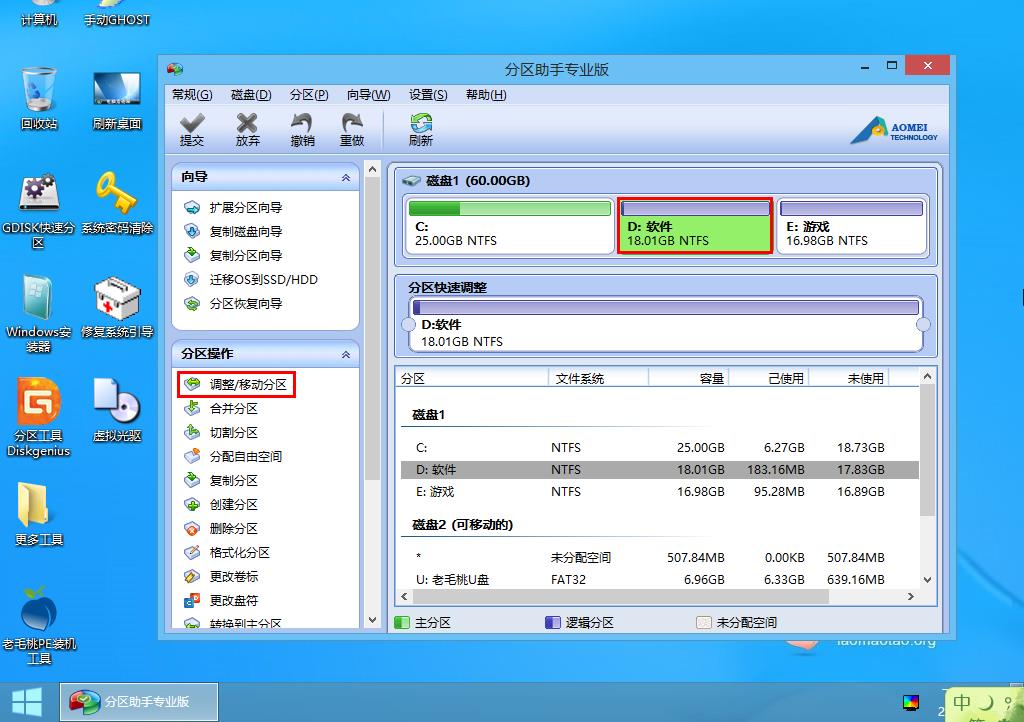The height and width of the screenshot is (722, 1024).
Task: Click the right handle of partition resize slider
Action: 923,325
